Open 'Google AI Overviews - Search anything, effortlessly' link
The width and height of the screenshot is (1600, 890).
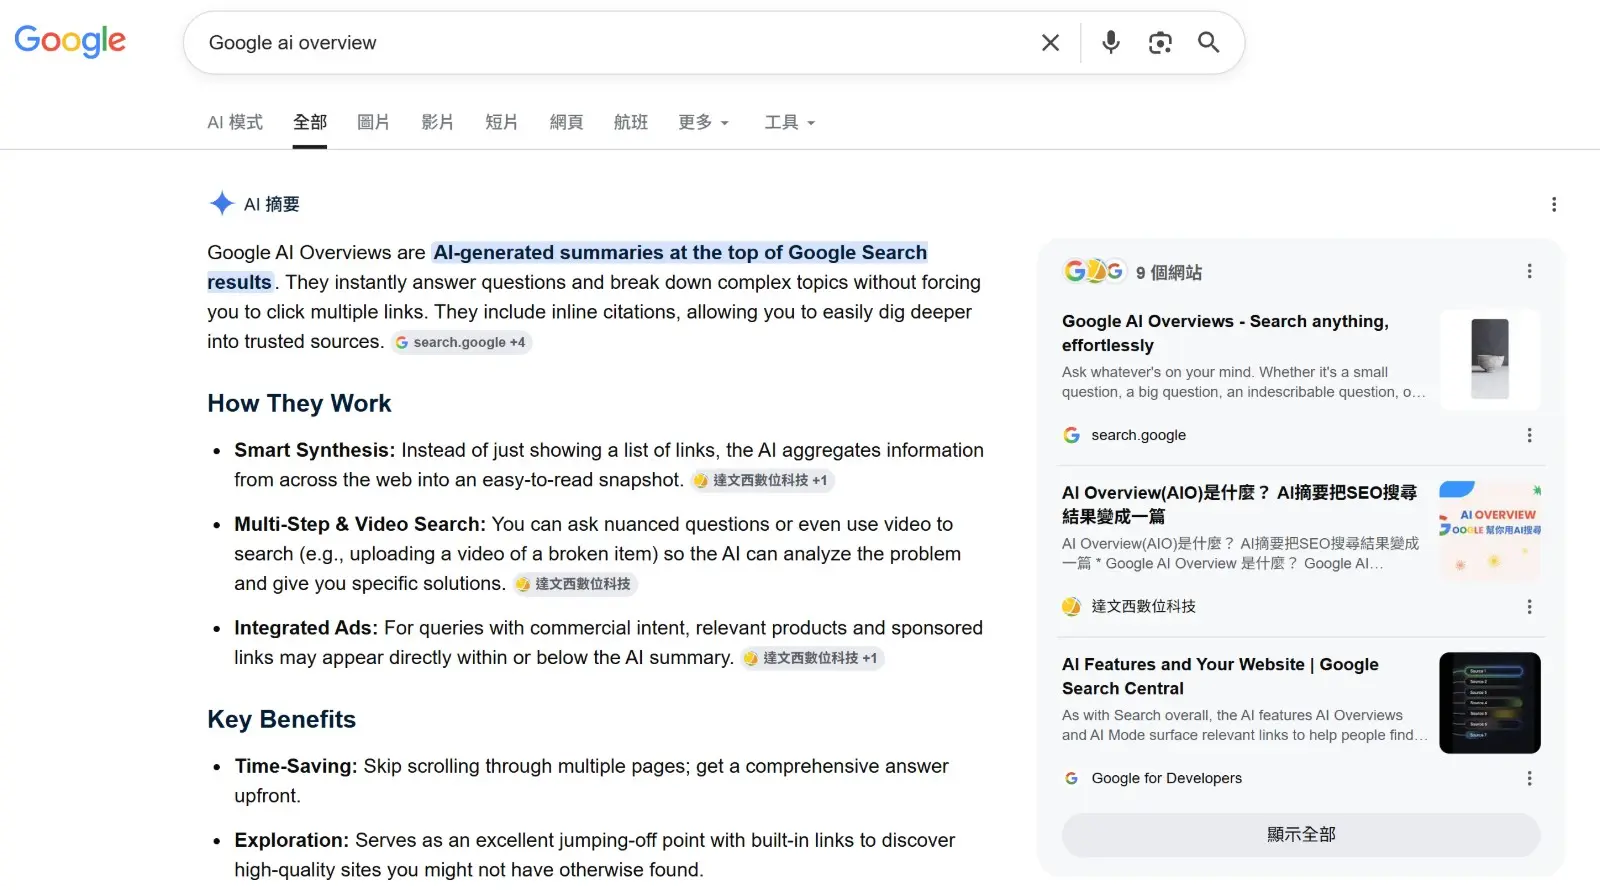pos(1225,333)
